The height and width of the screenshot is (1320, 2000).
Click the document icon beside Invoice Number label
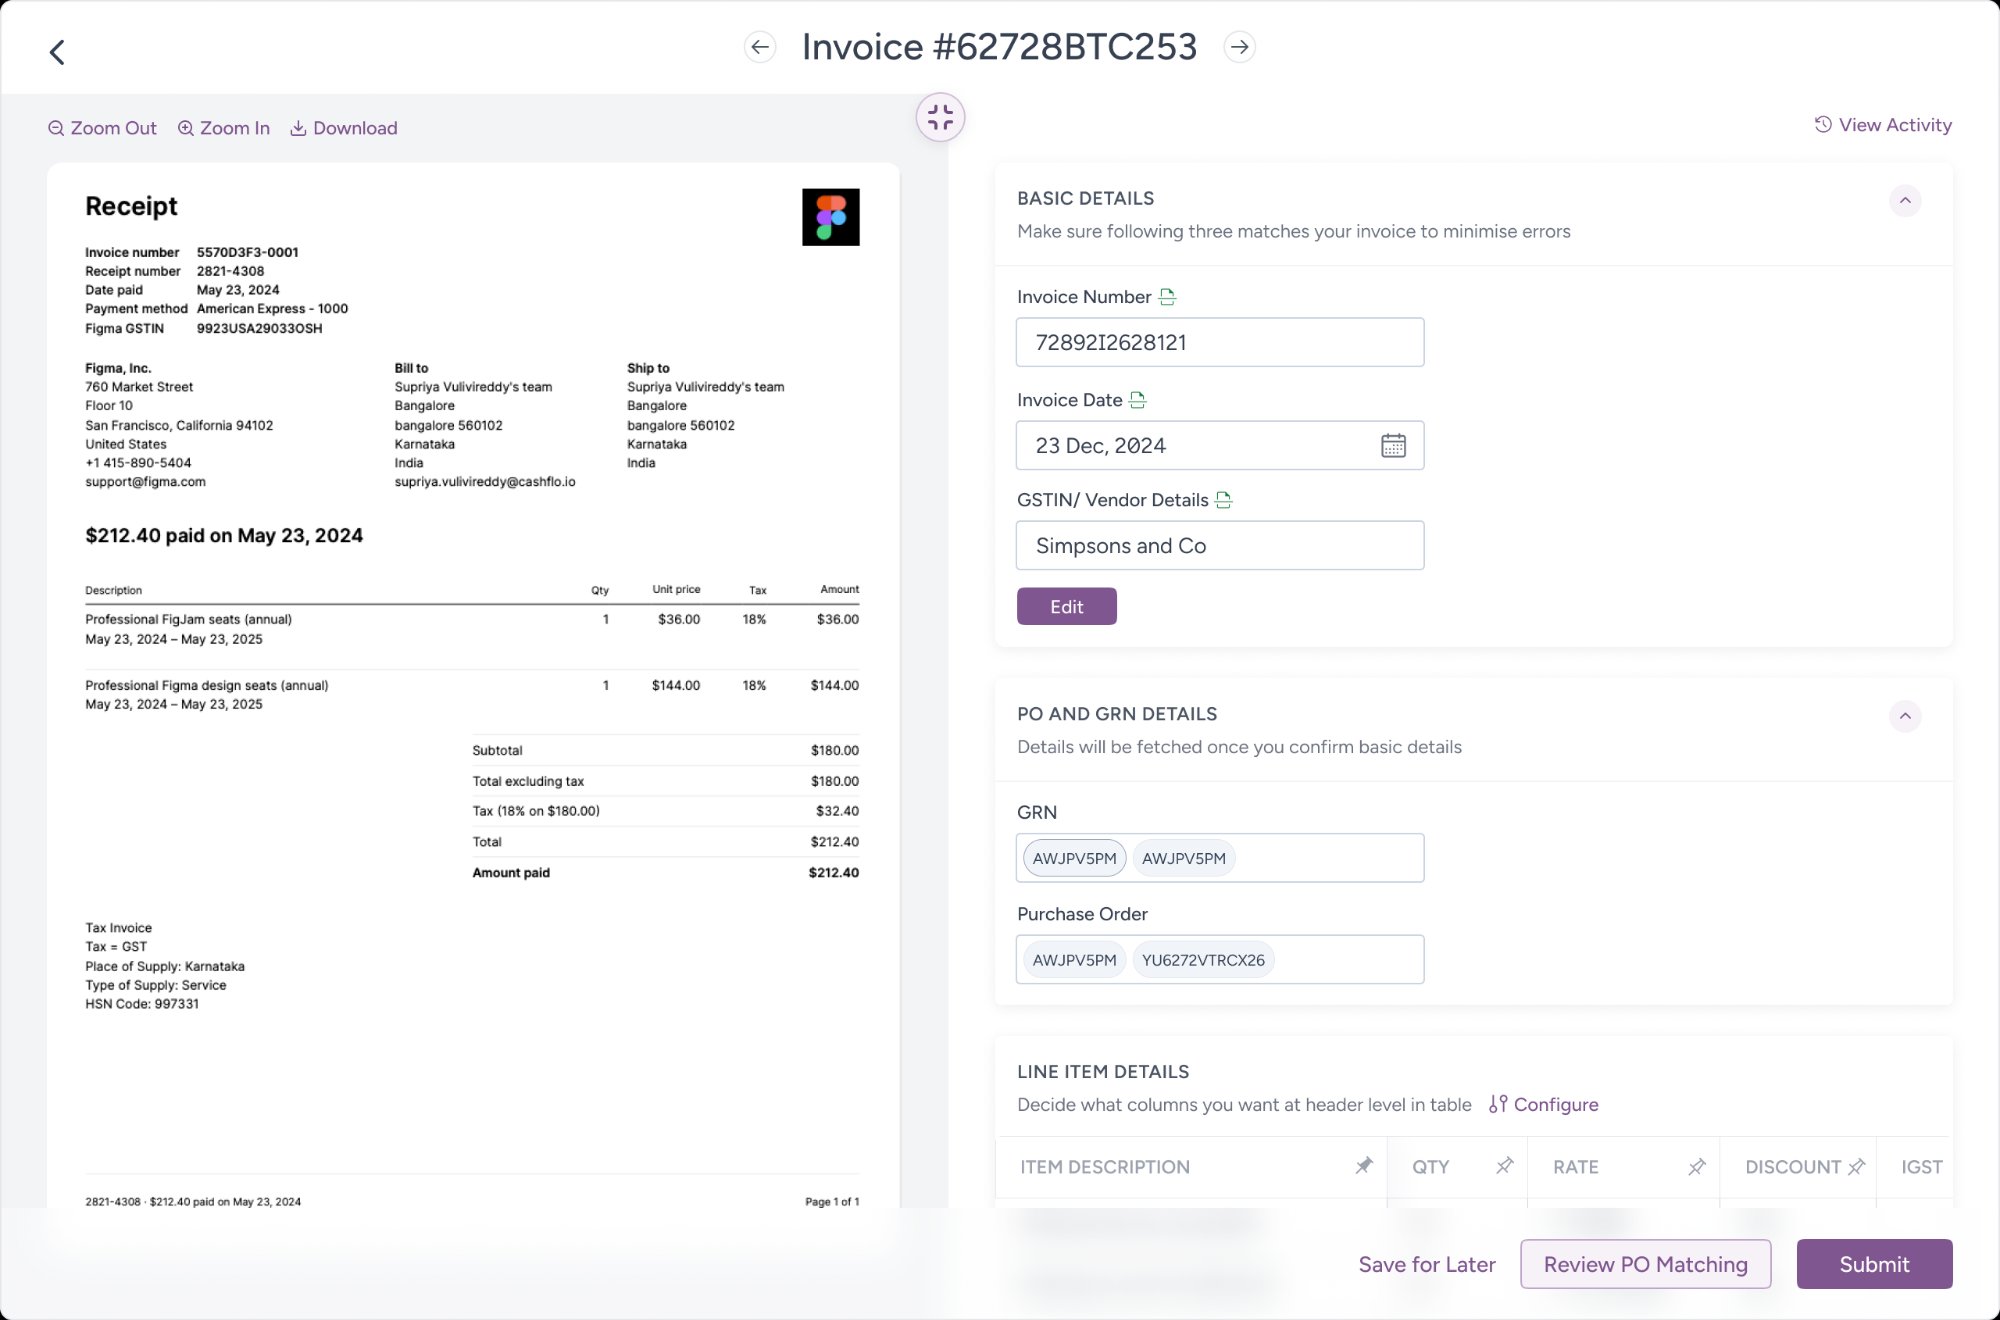click(1167, 297)
